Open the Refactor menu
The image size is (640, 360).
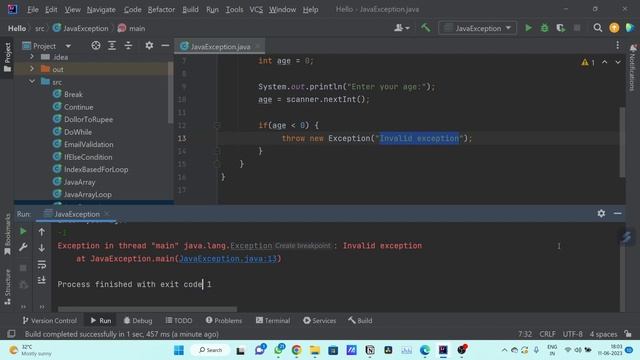pyautogui.click(x=161, y=9)
